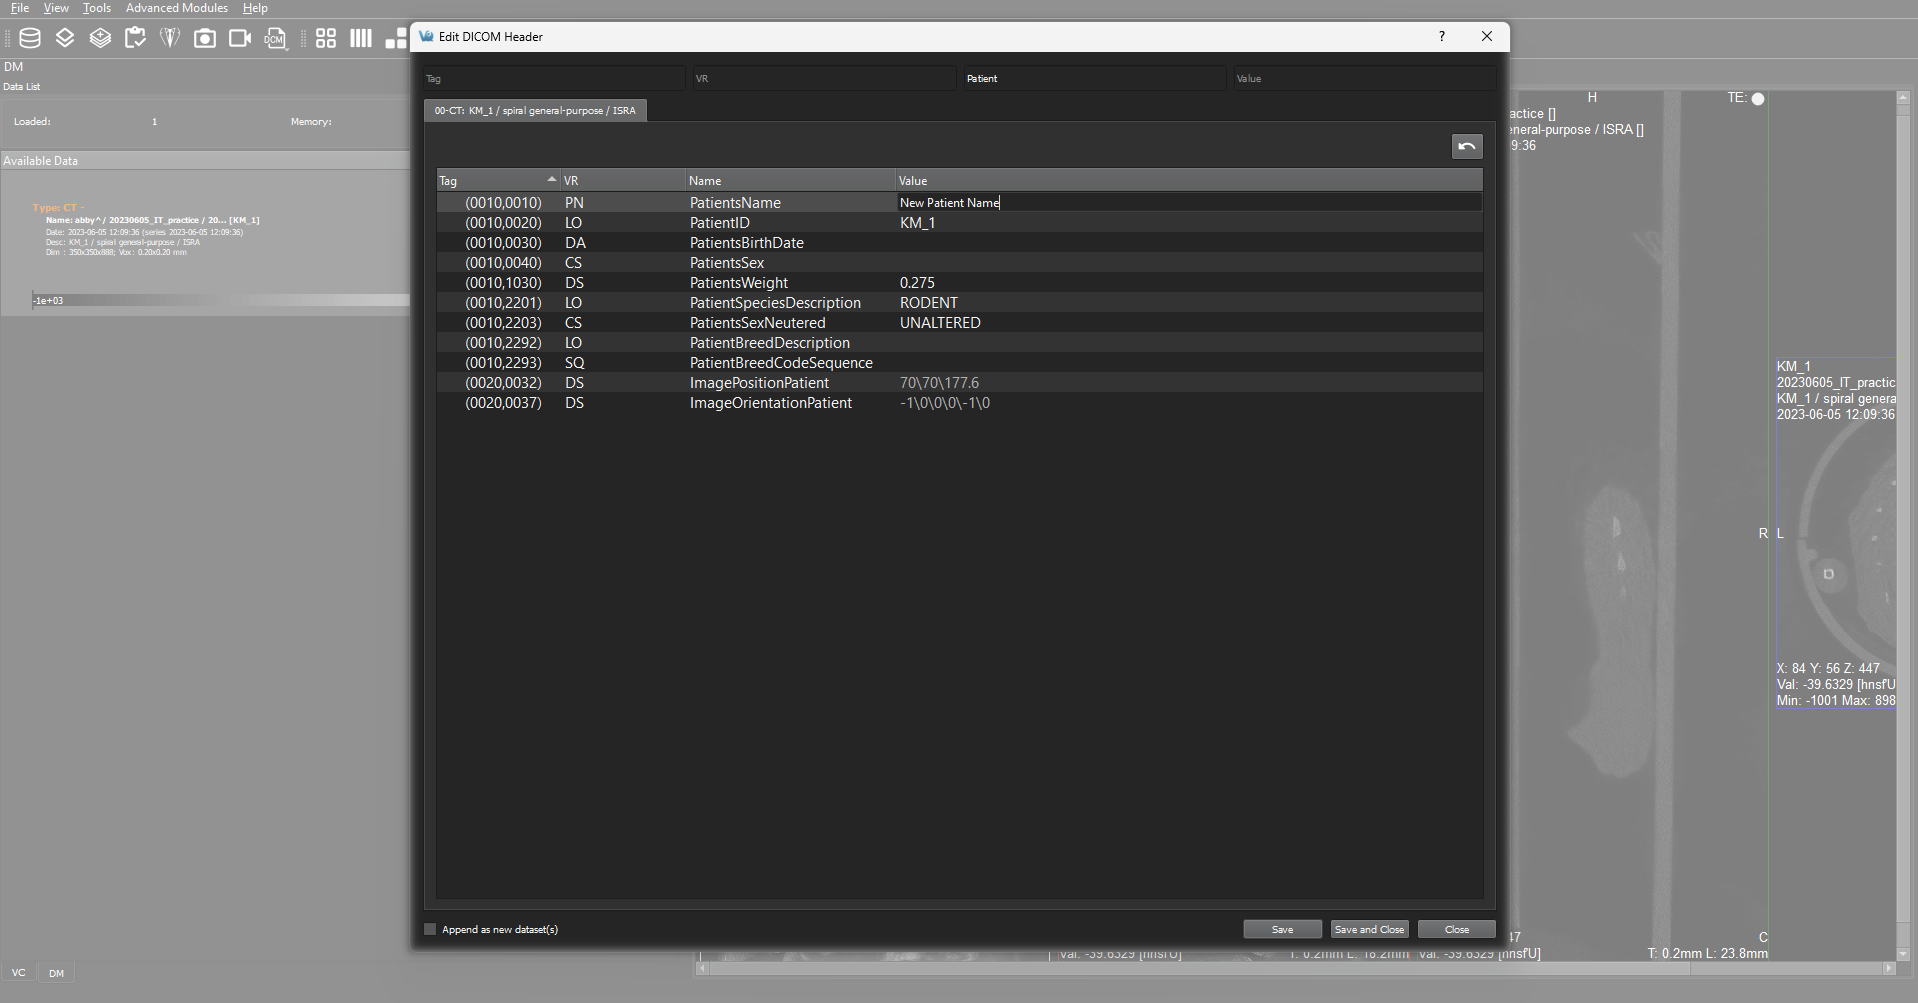Click the VR filter input field
Screen dimensions: 1918x1003
pos(823,78)
